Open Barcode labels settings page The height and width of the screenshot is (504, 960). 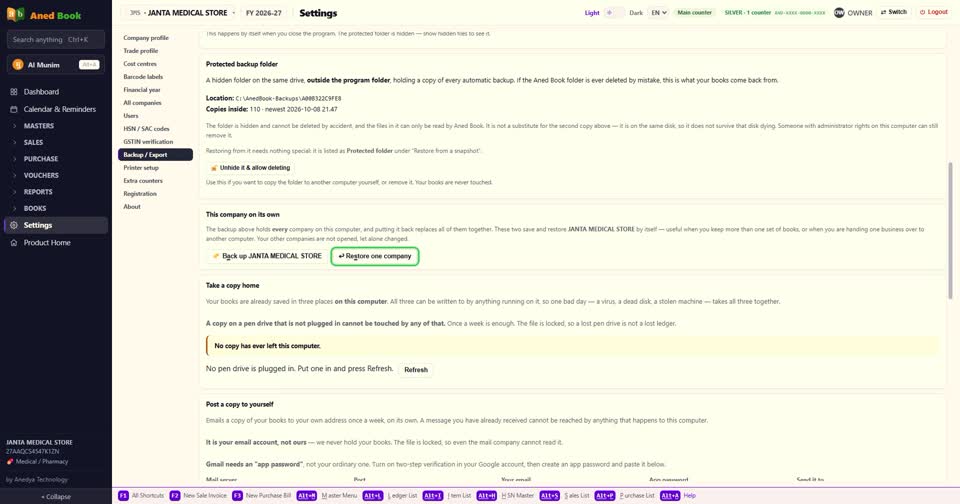155,77
